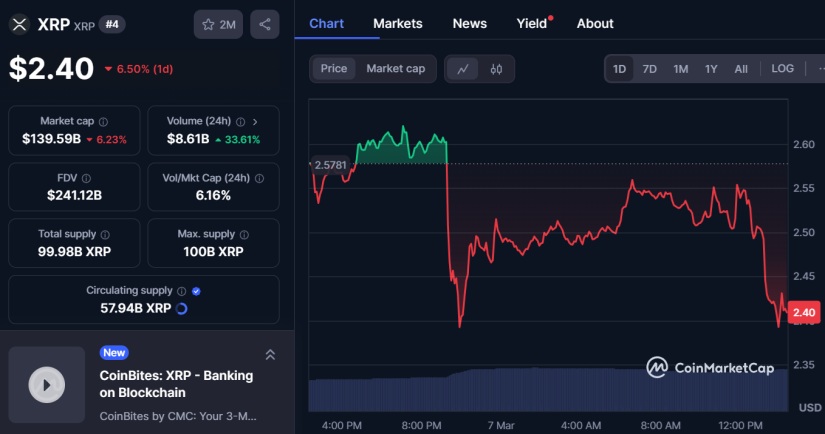Click the 57.94B XRP circulating supply value
The image size is (825, 434).
(x=136, y=308)
